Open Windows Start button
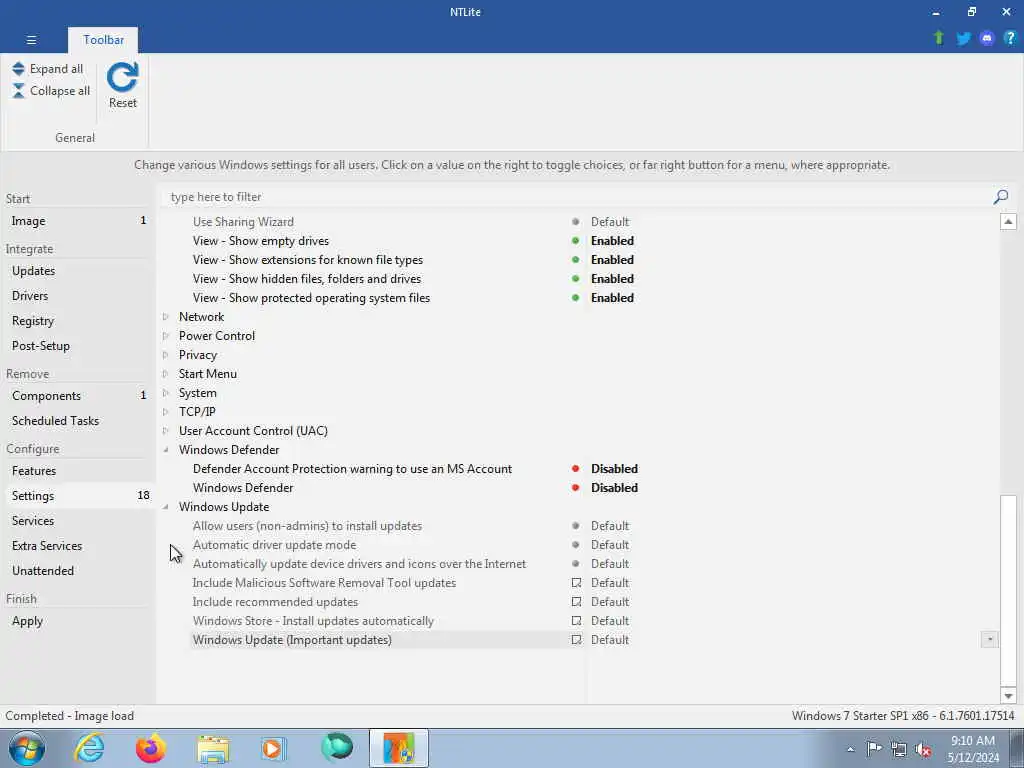This screenshot has height=768, width=1024. point(27,748)
